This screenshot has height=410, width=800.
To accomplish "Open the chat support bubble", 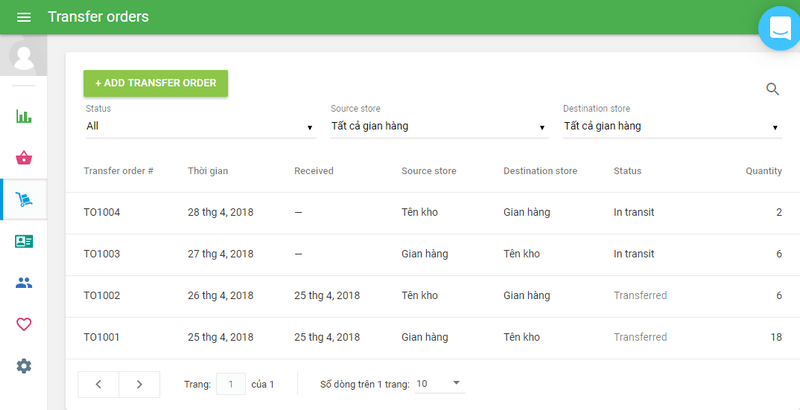I will (780, 29).
